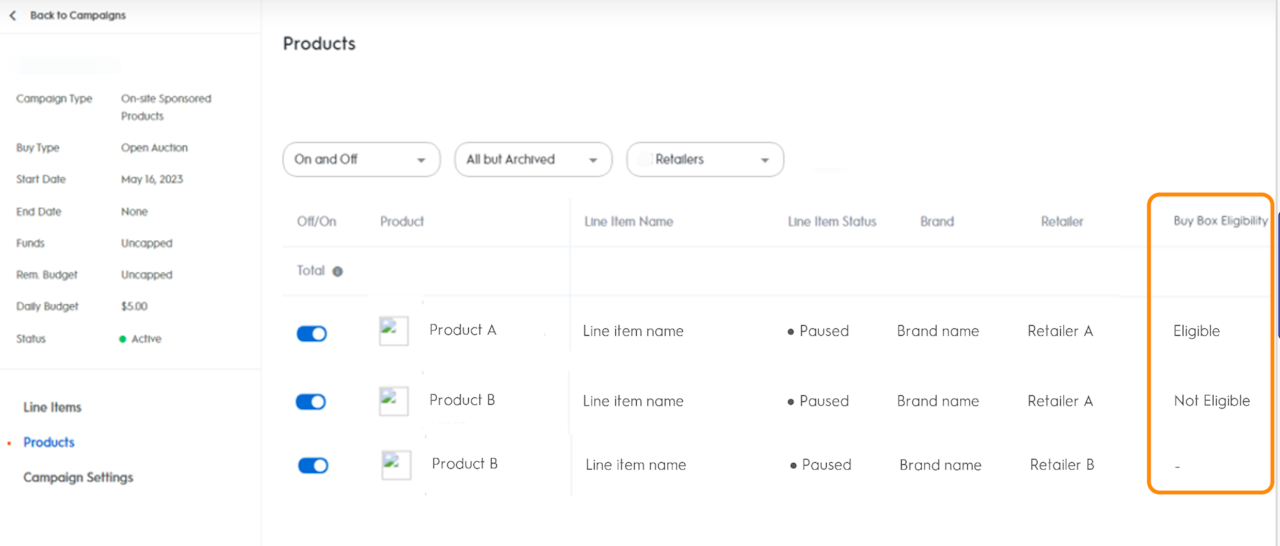Toggle the Retailer B product switch
This screenshot has width=1280, height=546.
point(313,465)
